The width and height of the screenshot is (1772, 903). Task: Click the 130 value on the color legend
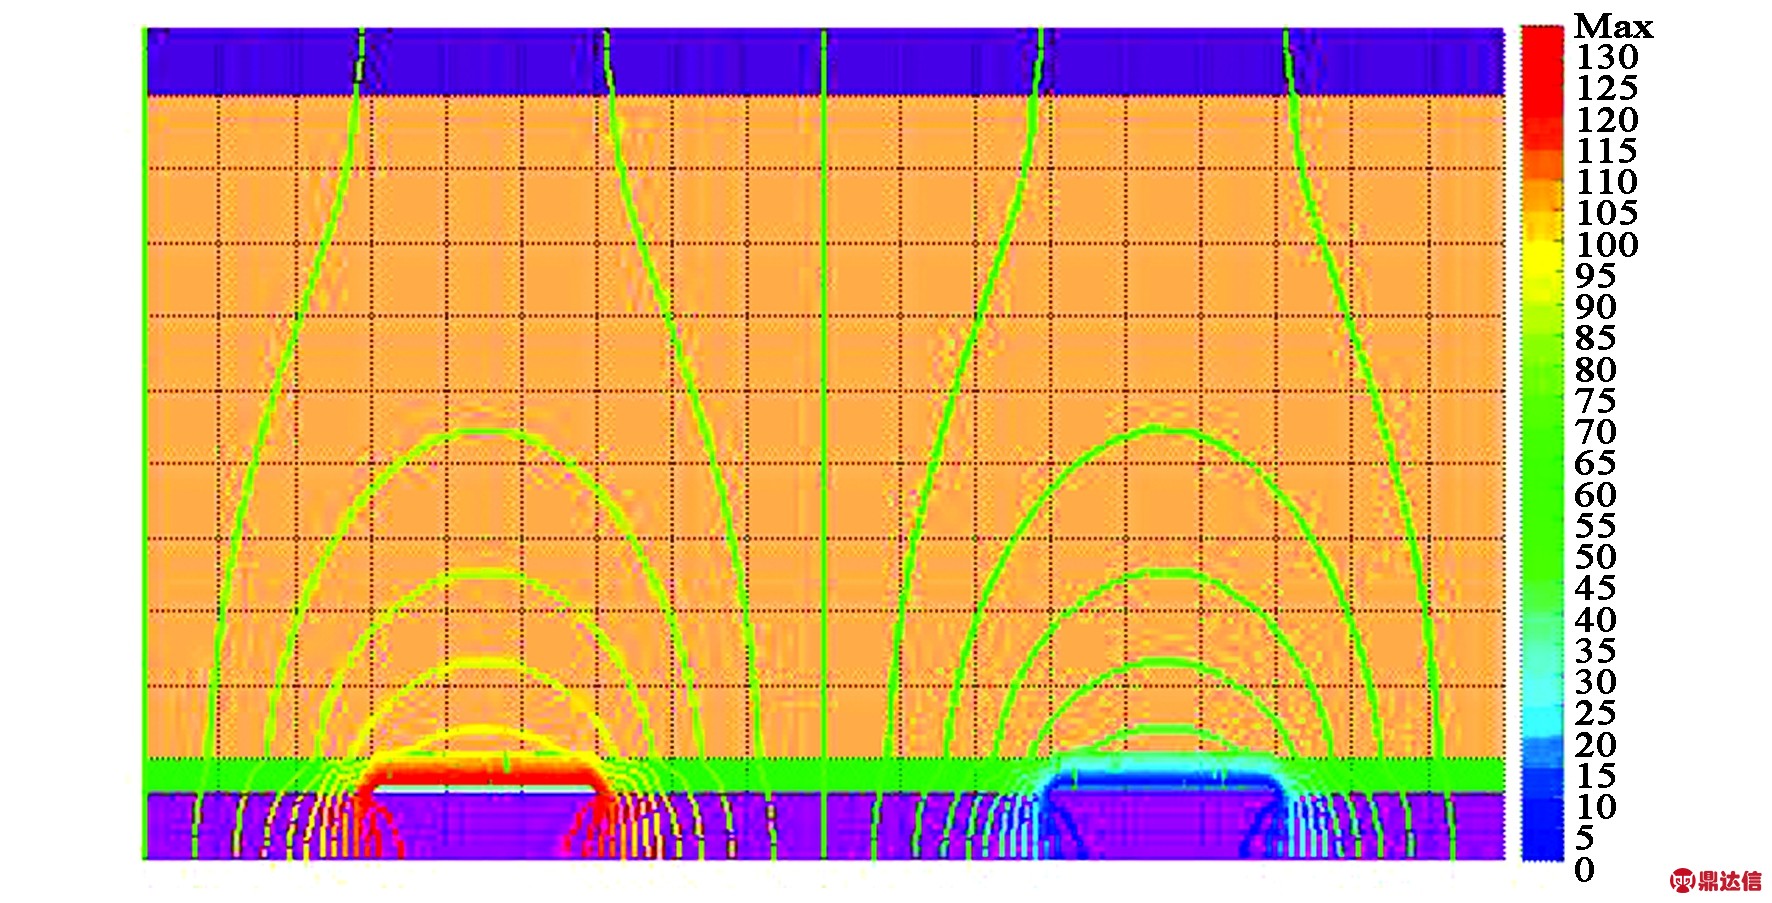tap(1607, 57)
